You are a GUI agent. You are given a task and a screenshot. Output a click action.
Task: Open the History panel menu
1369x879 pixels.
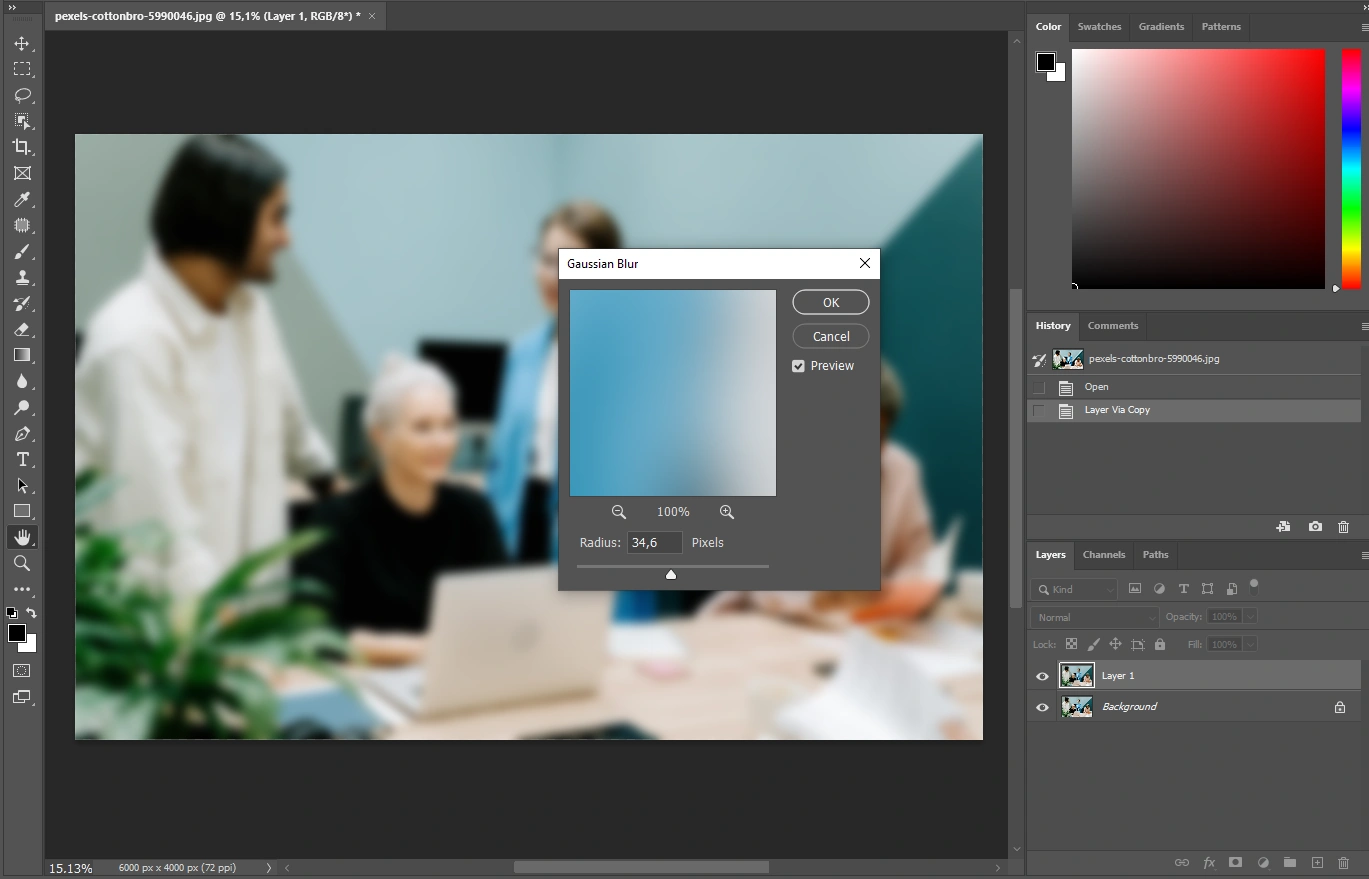(x=1364, y=326)
